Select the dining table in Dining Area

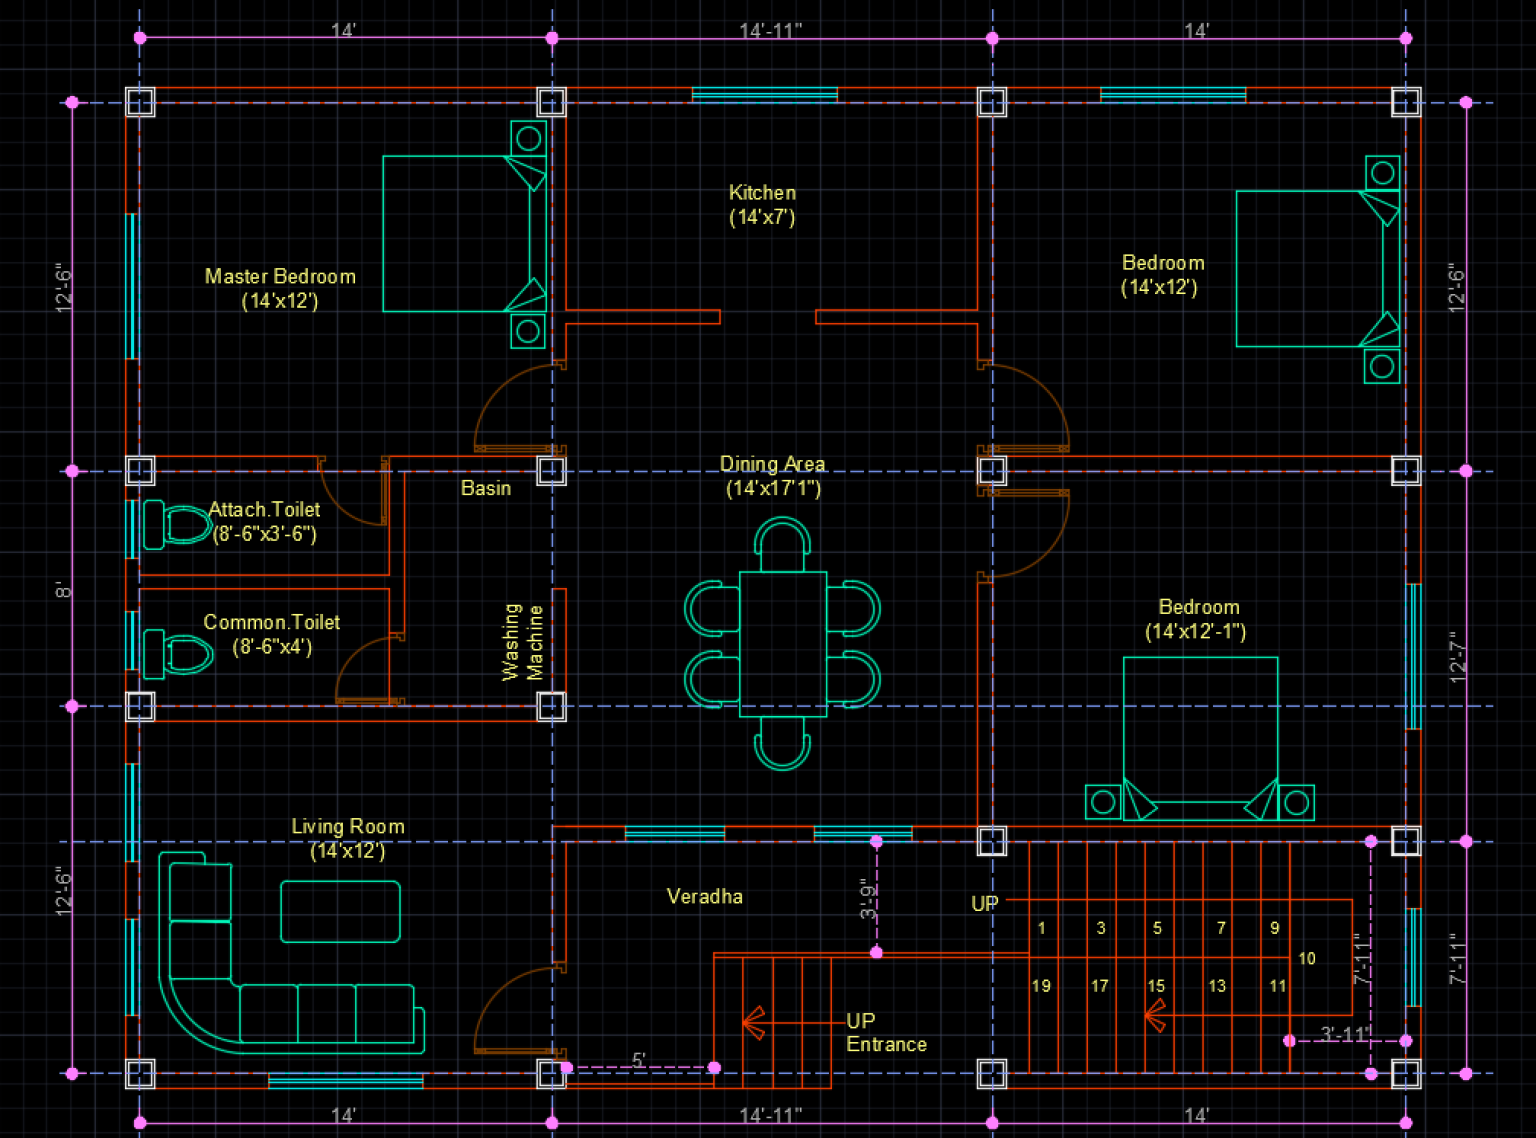(783, 644)
